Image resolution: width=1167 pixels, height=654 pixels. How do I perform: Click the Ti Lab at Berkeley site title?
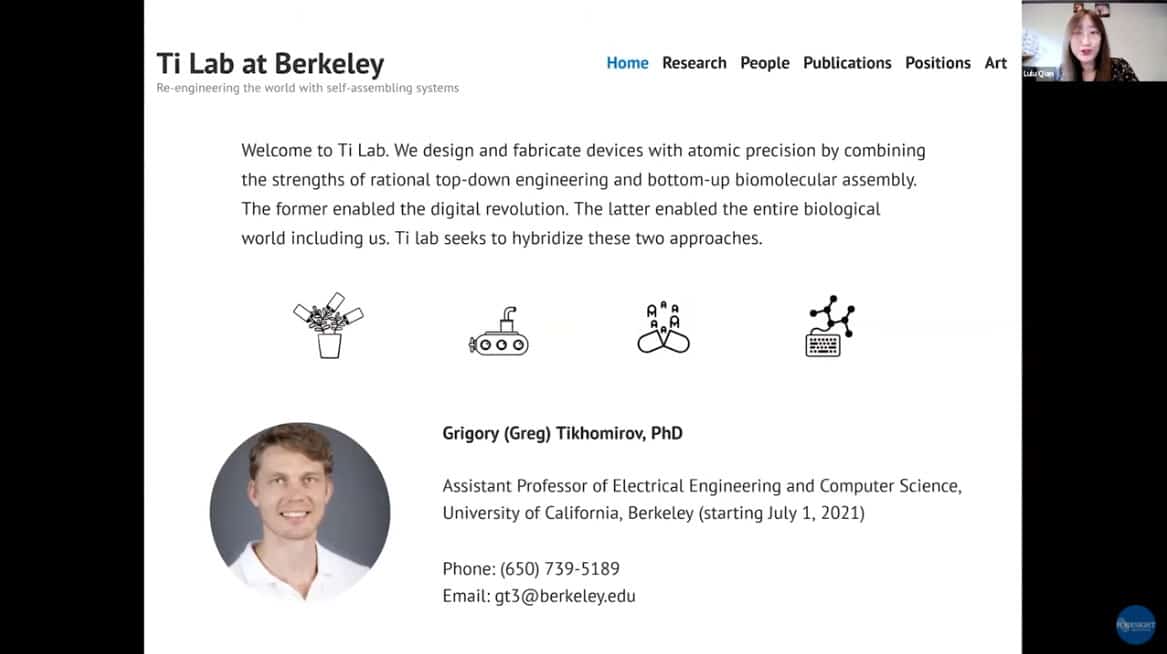(270, 63)
